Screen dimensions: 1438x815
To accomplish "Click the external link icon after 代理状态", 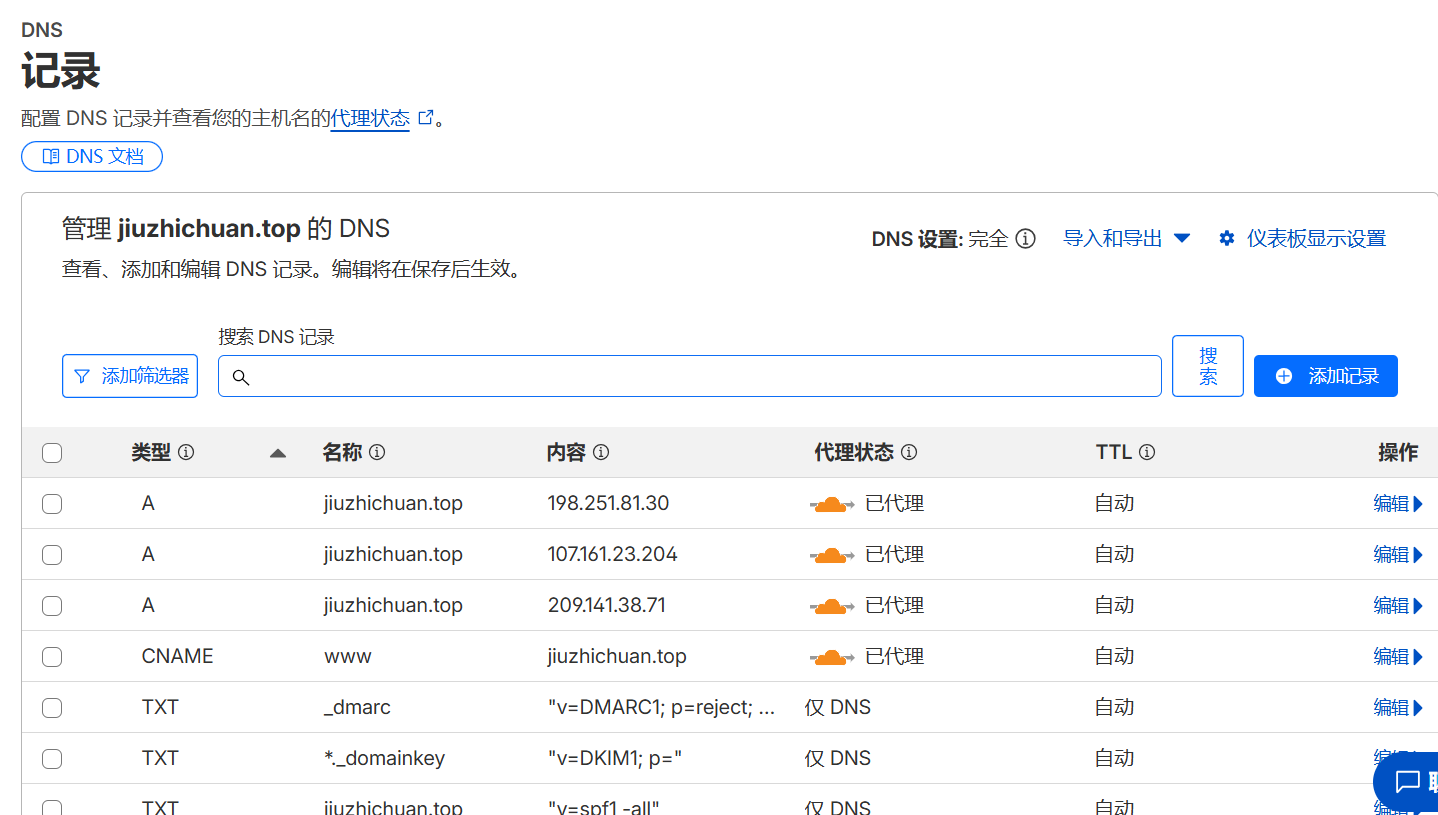I will click(x=426, y=117).
